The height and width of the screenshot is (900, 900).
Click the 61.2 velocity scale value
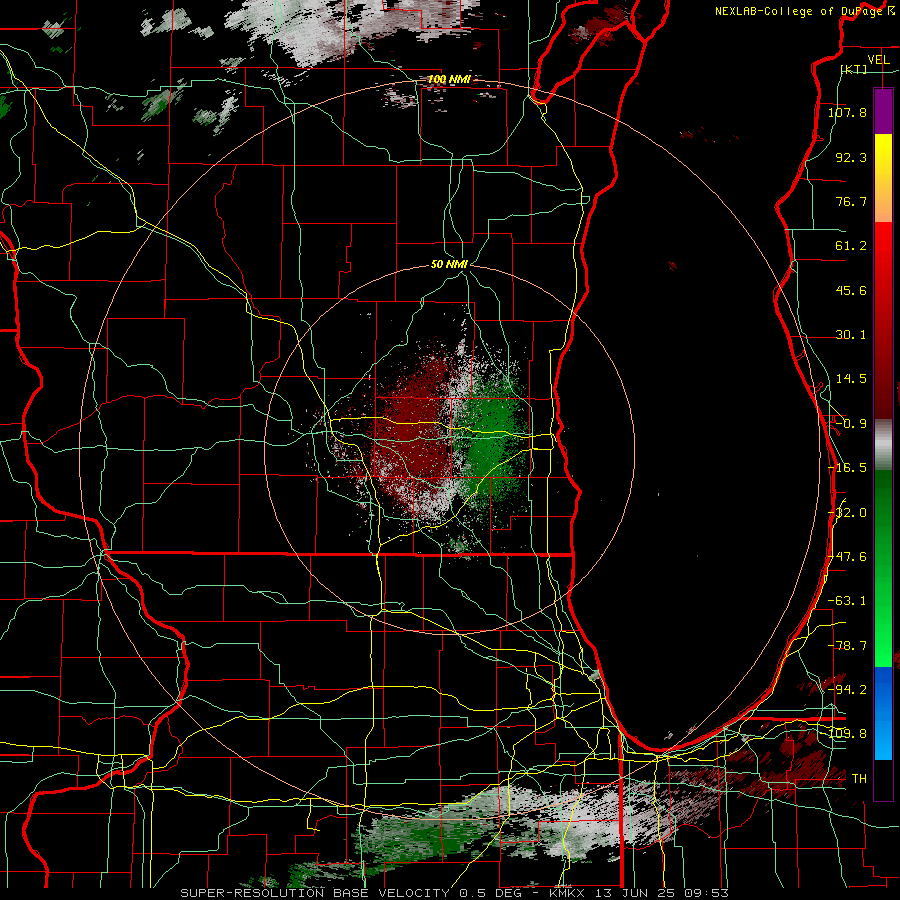(x=851, y=246)
